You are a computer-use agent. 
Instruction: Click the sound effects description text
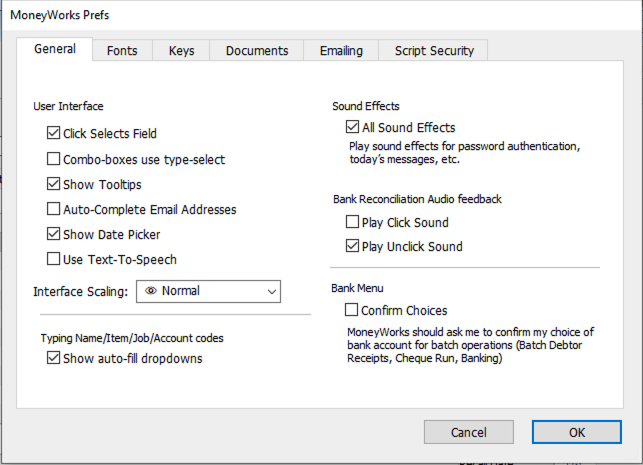click(x=465, y=153)
